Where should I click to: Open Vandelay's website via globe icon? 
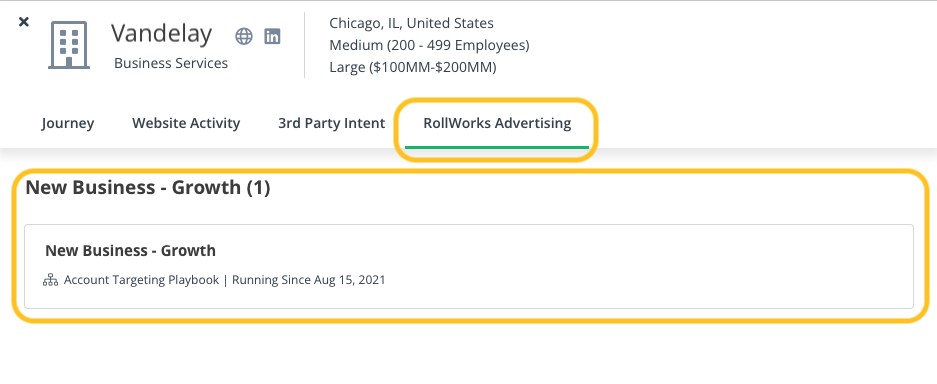click(x=244, y=36)
